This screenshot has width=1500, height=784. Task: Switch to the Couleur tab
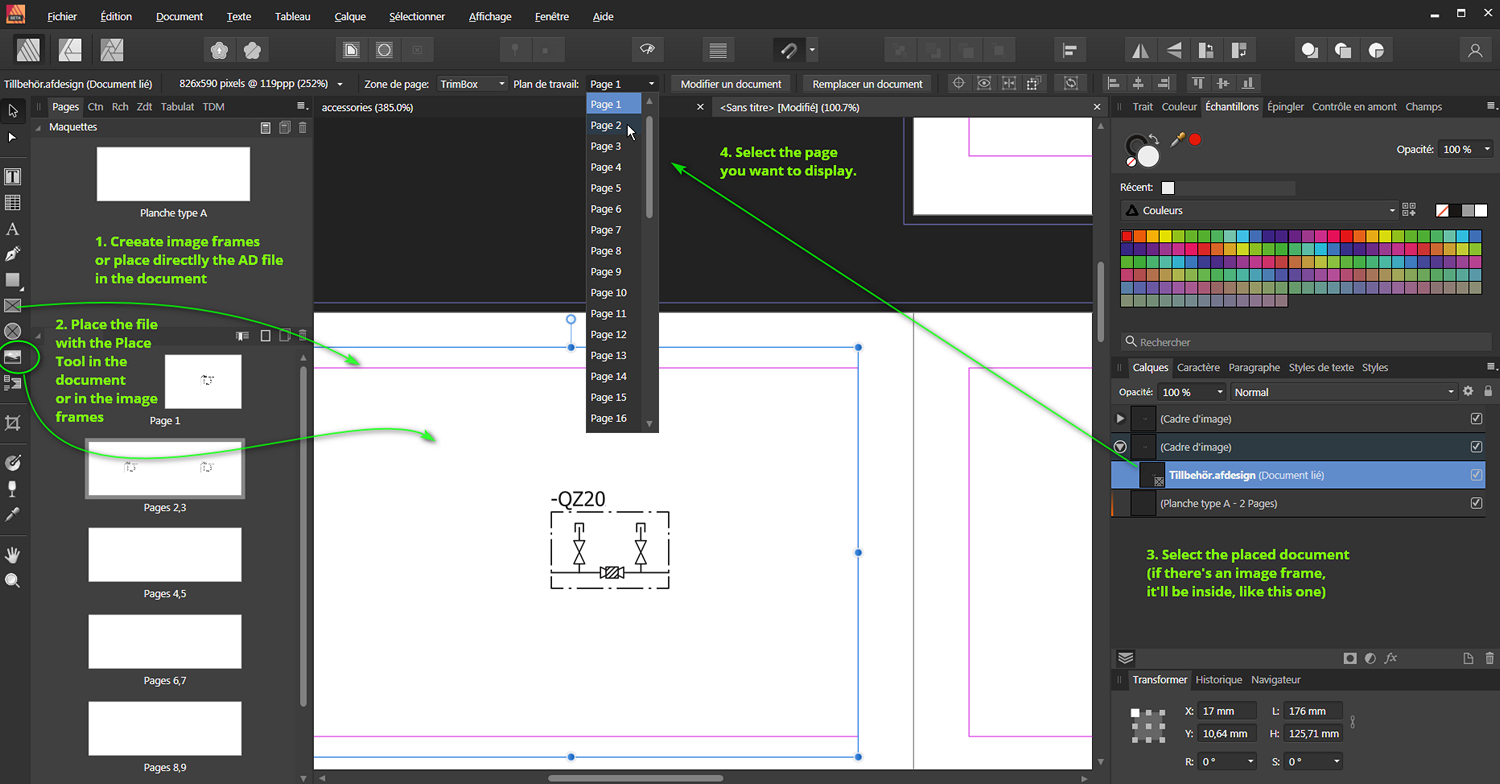click(1179, 107)
